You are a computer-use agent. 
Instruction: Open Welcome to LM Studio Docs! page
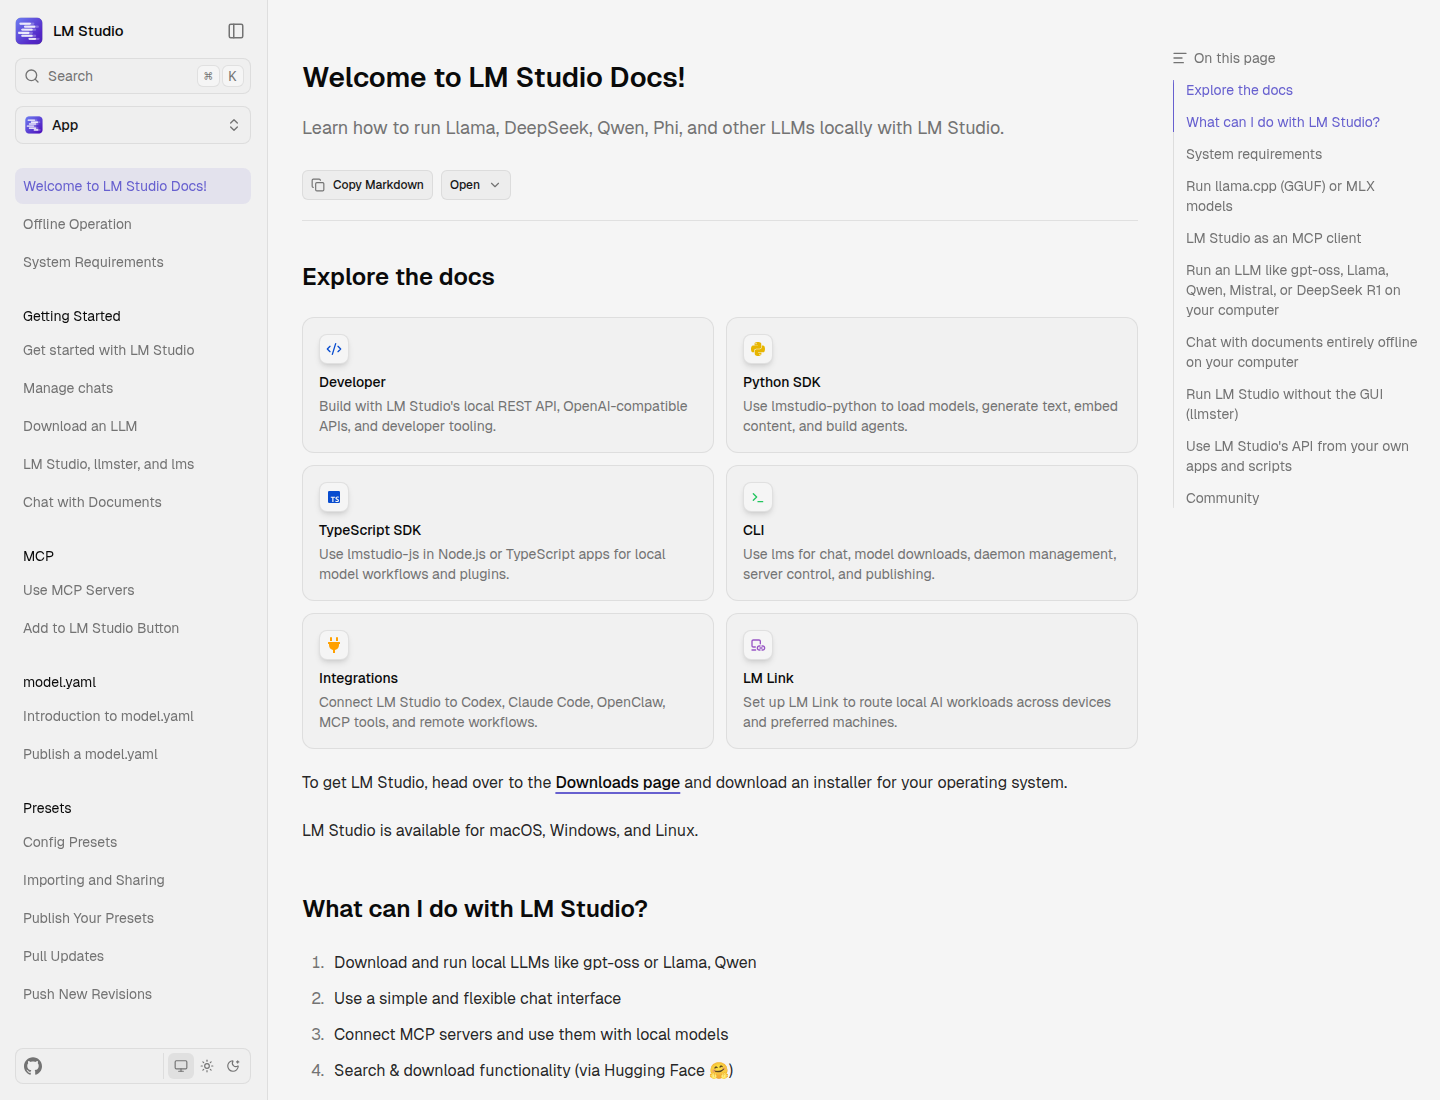click(x=133, y=186)
